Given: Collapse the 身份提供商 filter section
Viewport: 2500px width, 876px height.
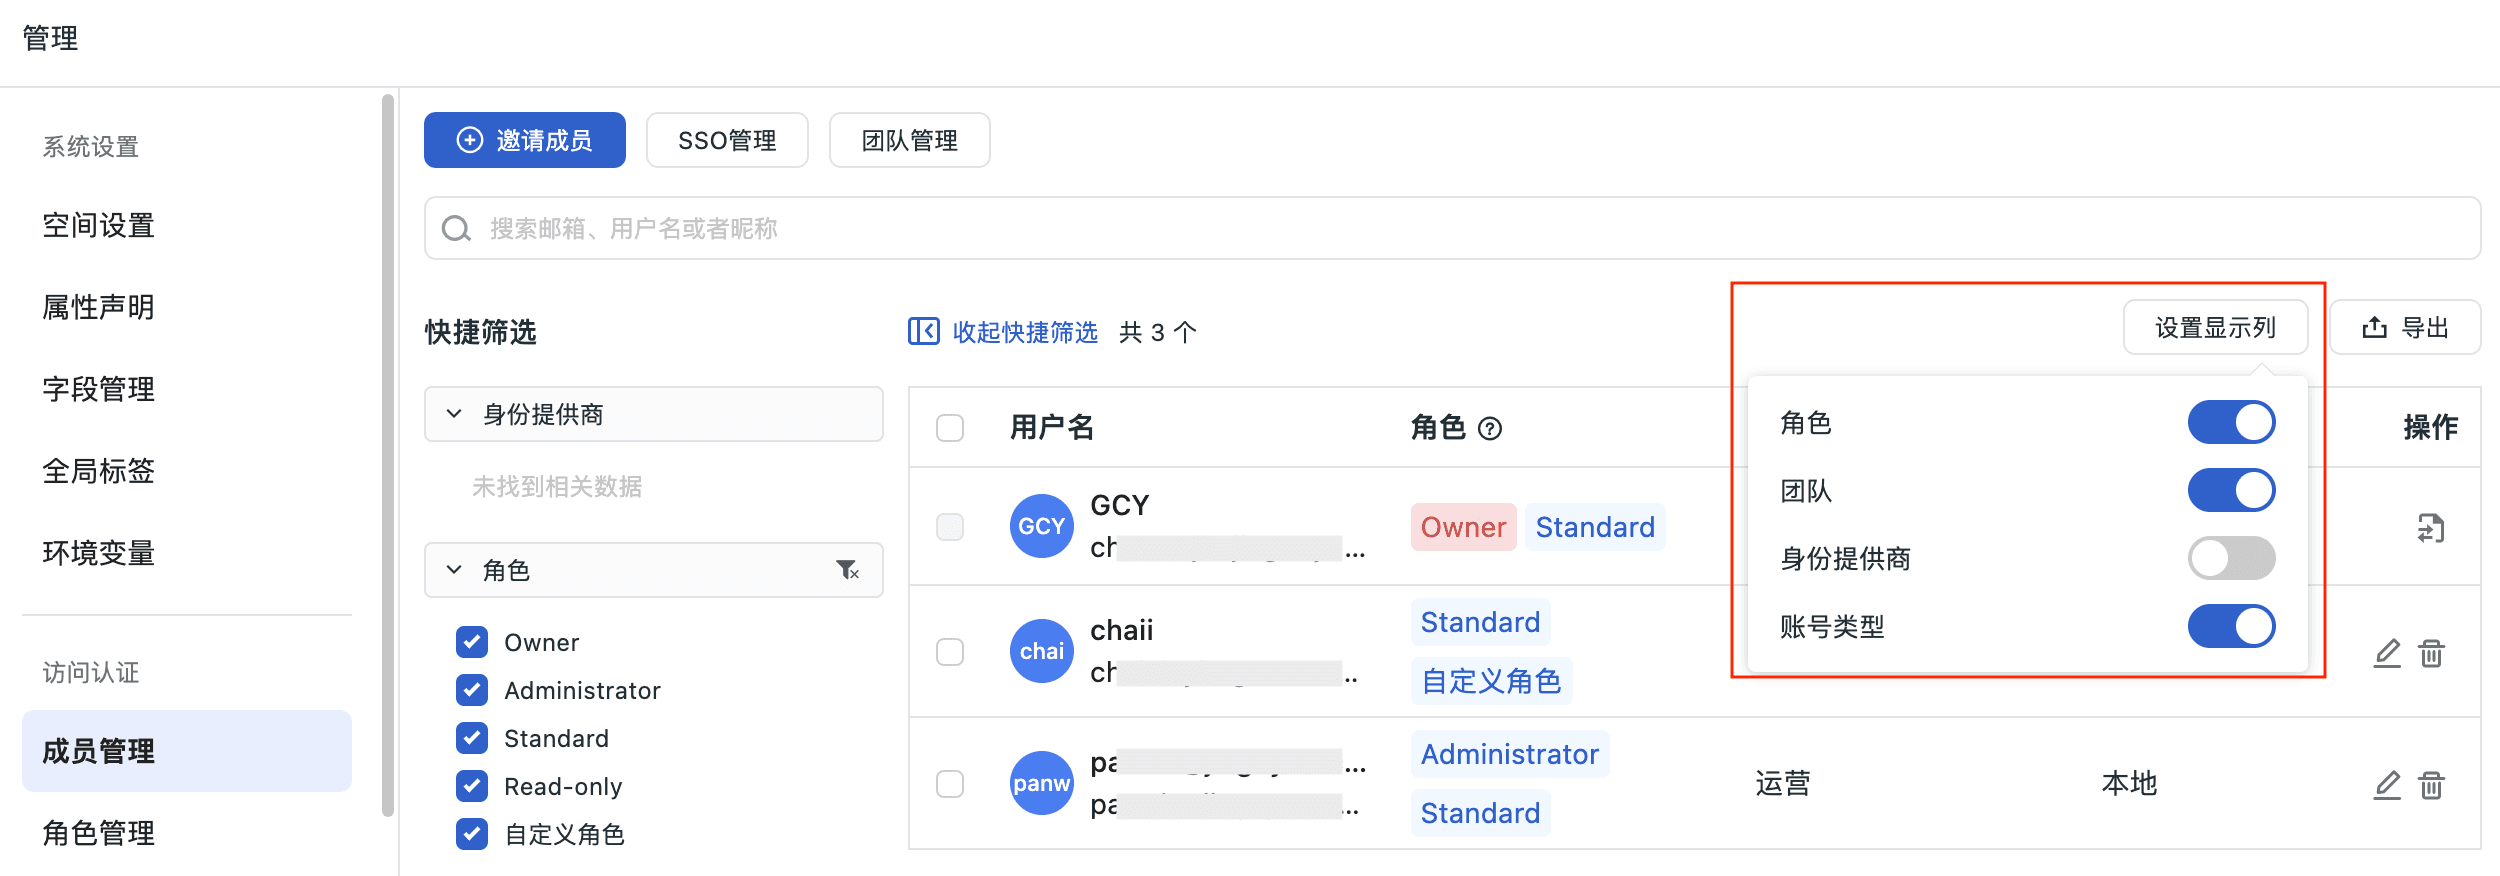Looking at the screenshot, I should tap(454, 414).
